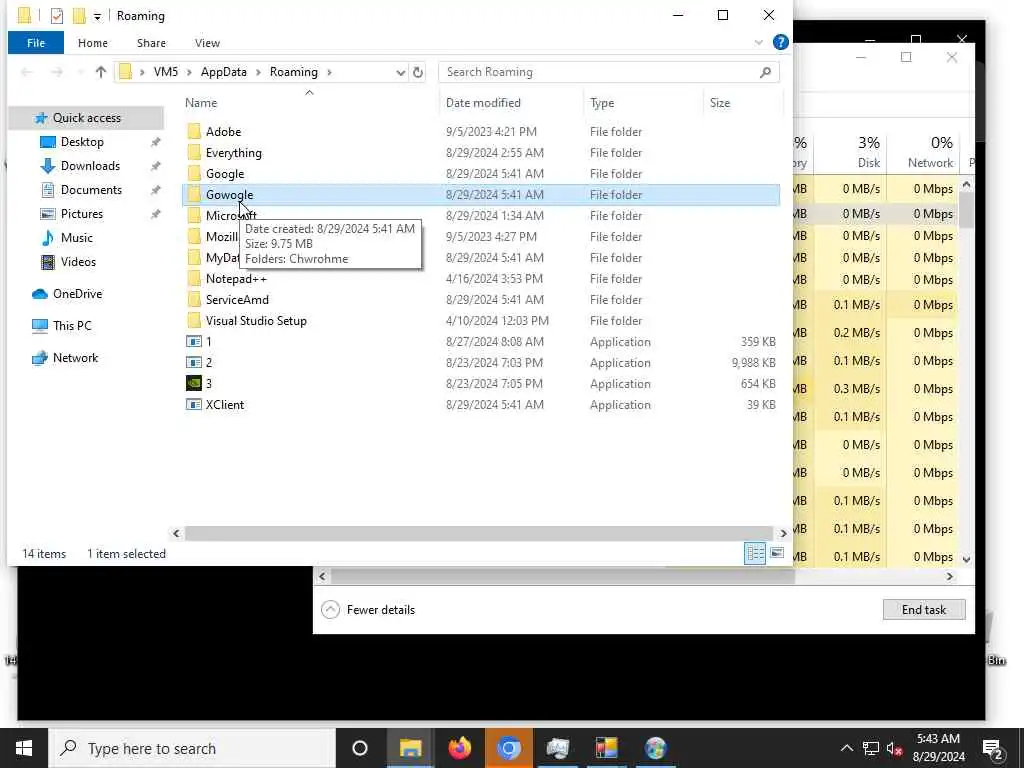Open the File menu
This screenshot has width=1024, height=768.
(36, 42)
